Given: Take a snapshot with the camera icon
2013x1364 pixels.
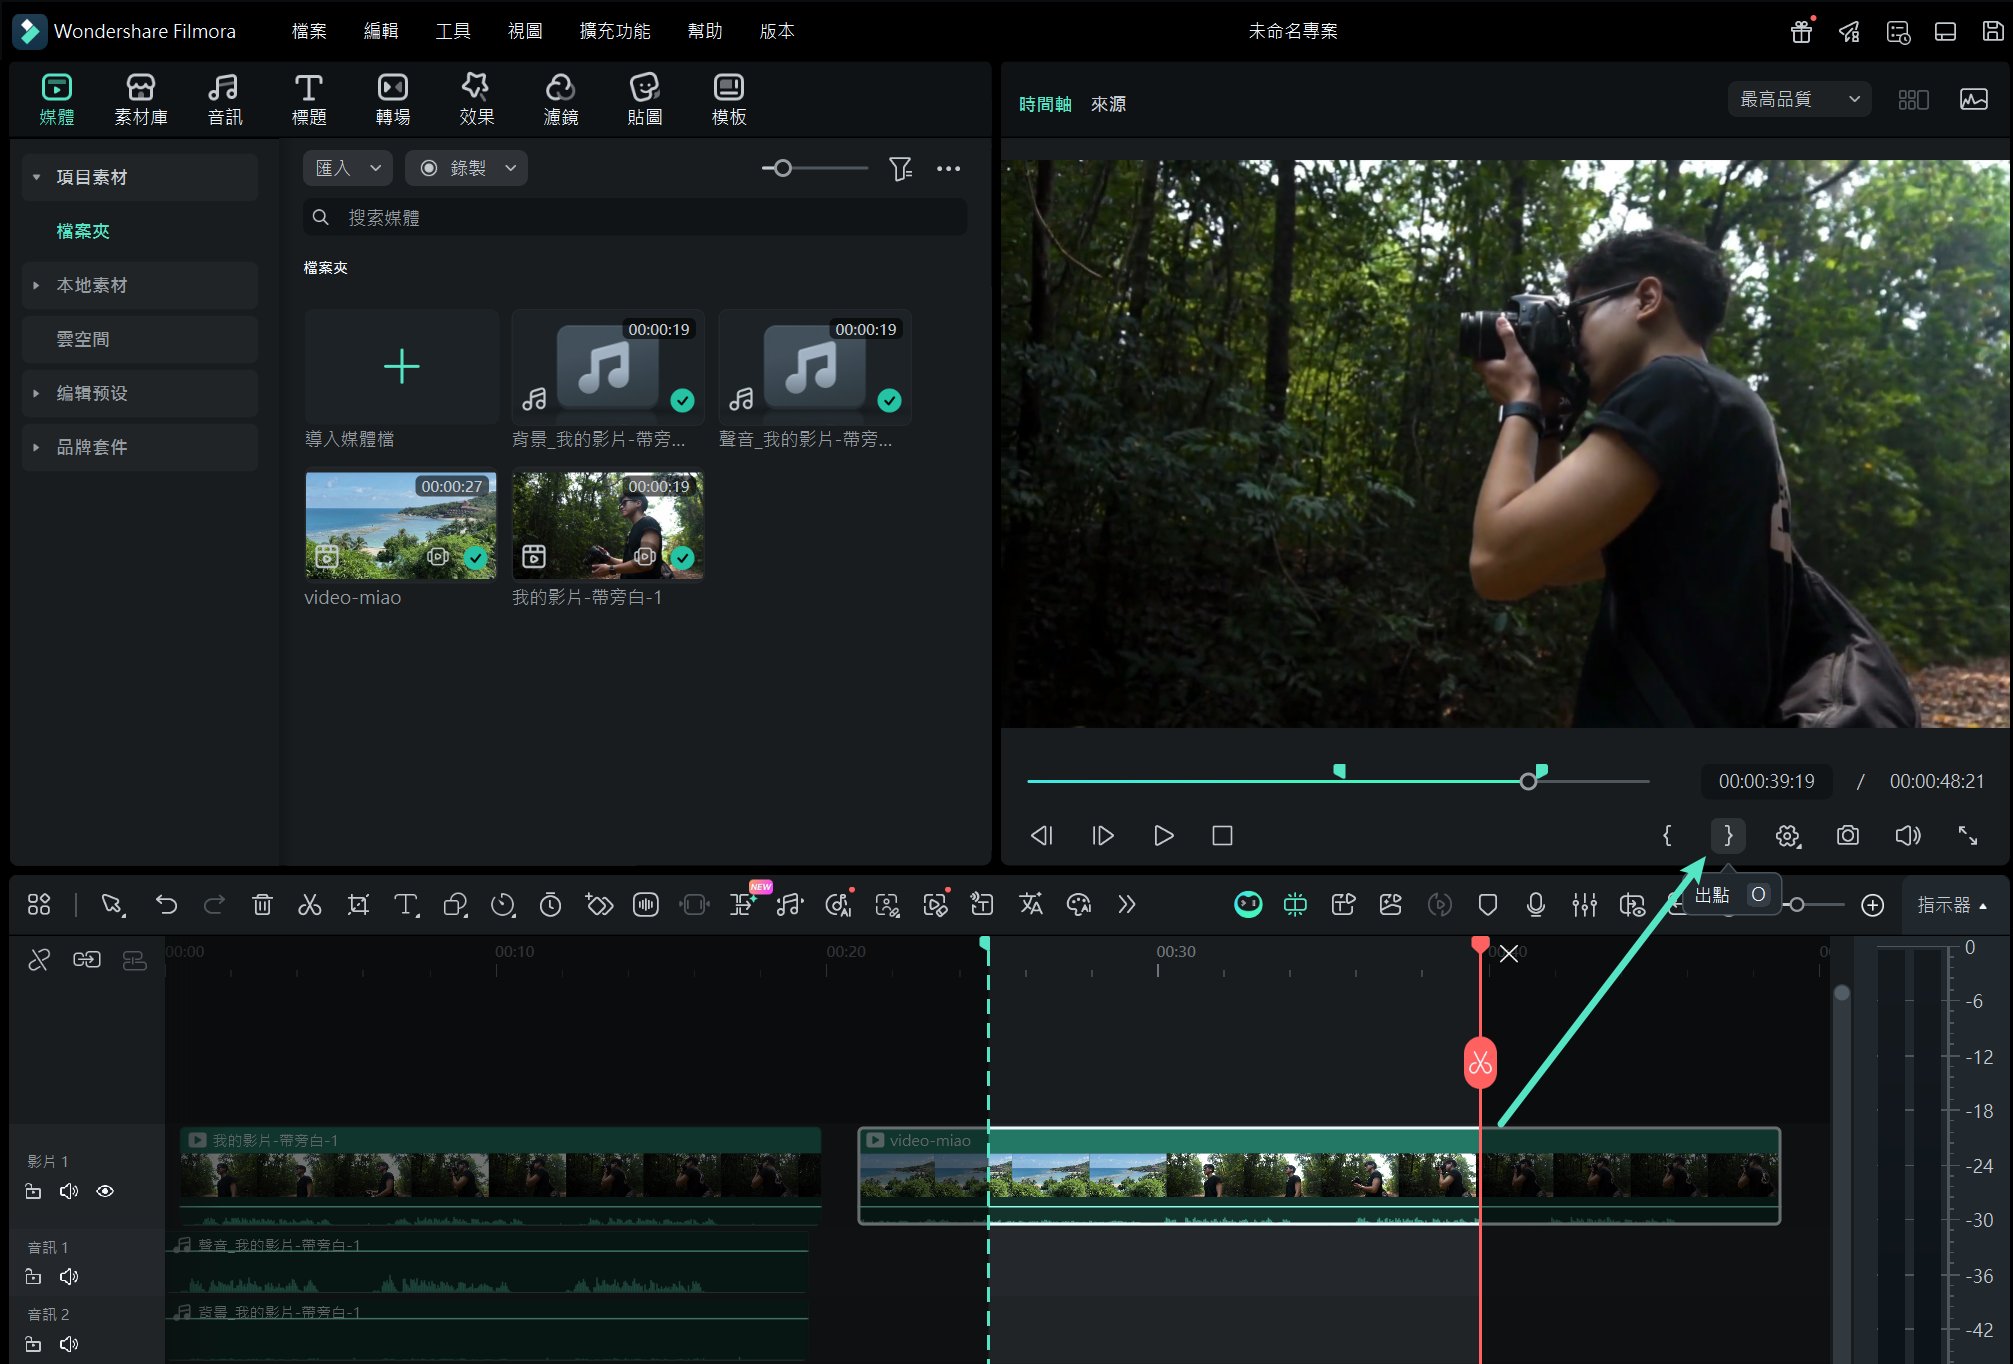Looking at the screenshot, I should point(1847,836).
